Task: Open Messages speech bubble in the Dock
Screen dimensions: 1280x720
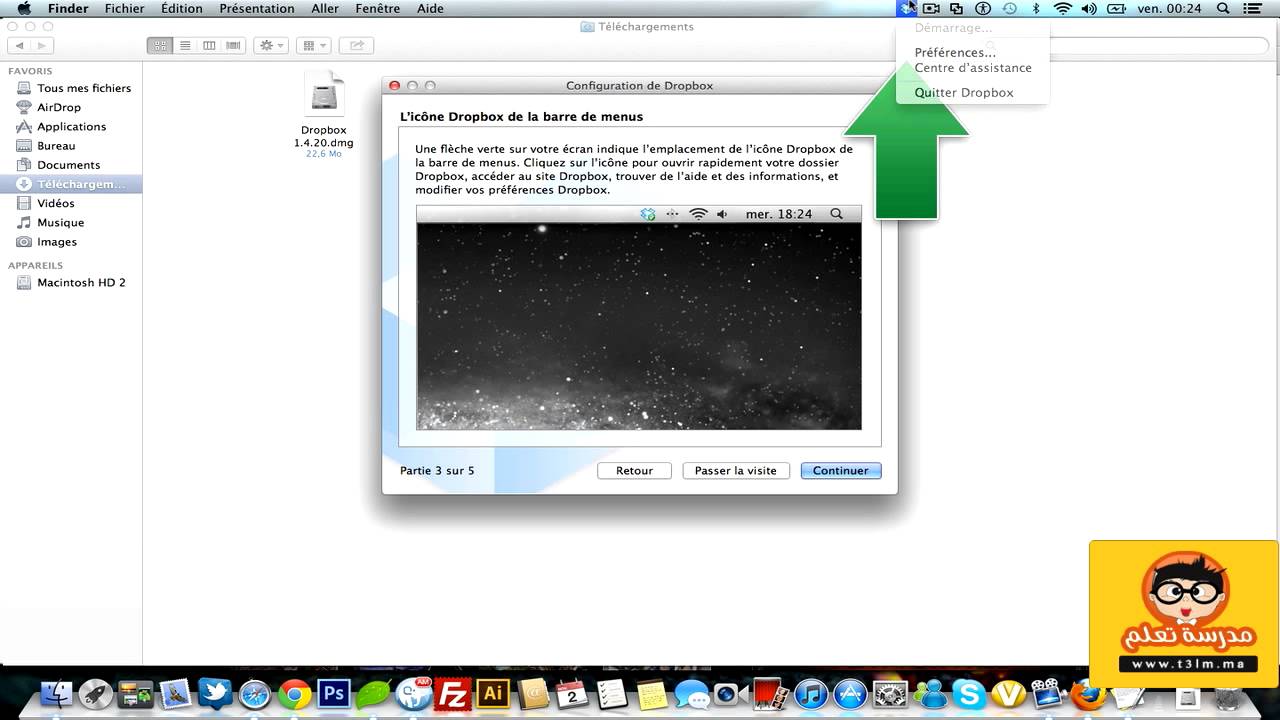Action: click(691, 693)
